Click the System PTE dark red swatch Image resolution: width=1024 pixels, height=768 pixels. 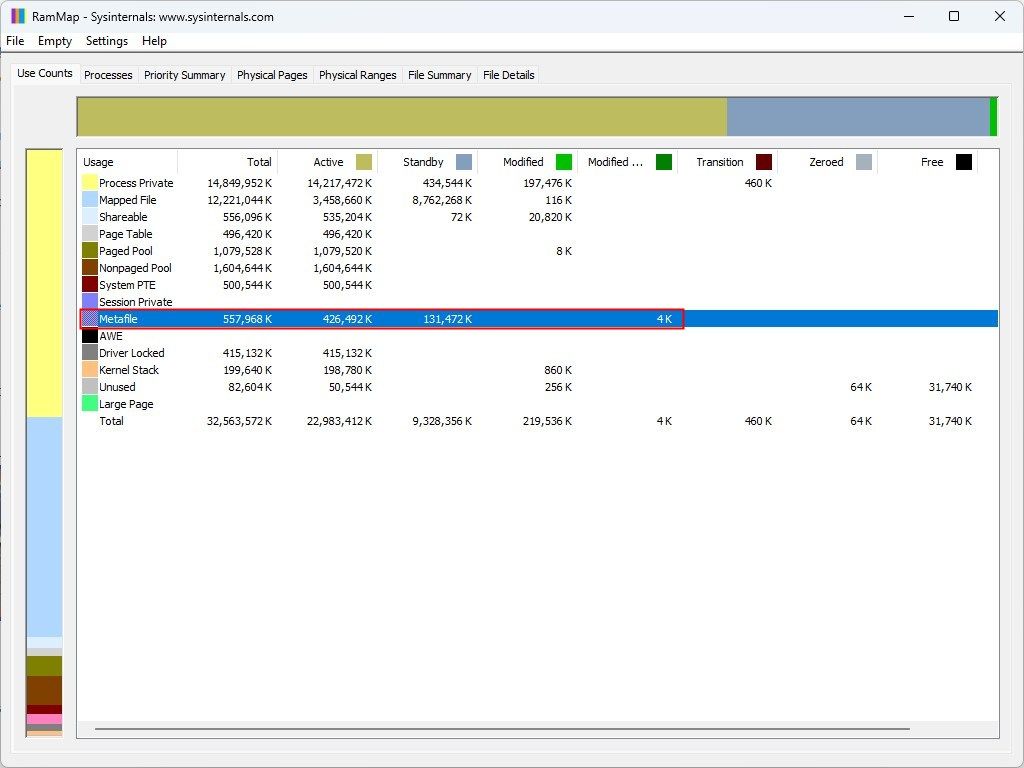[89, 285]
